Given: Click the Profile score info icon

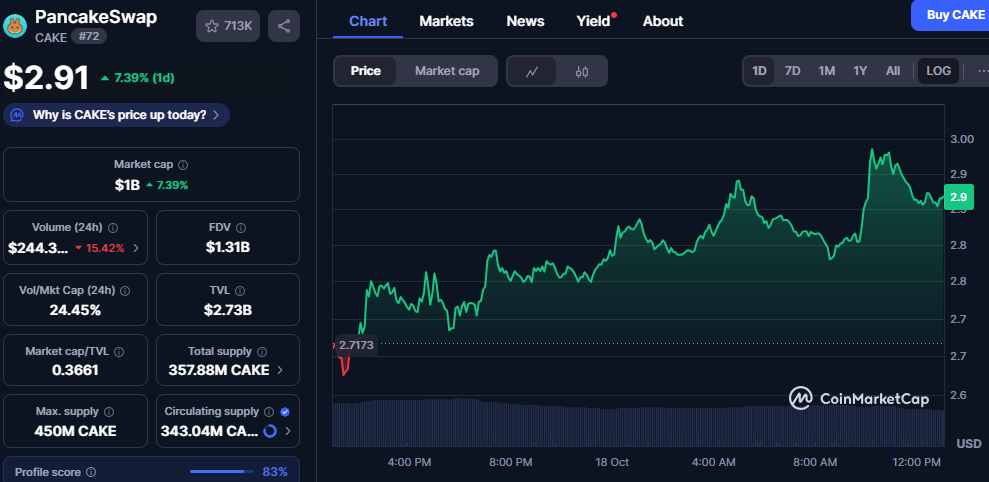Looking at the screenshot, I should coord(91,472).
